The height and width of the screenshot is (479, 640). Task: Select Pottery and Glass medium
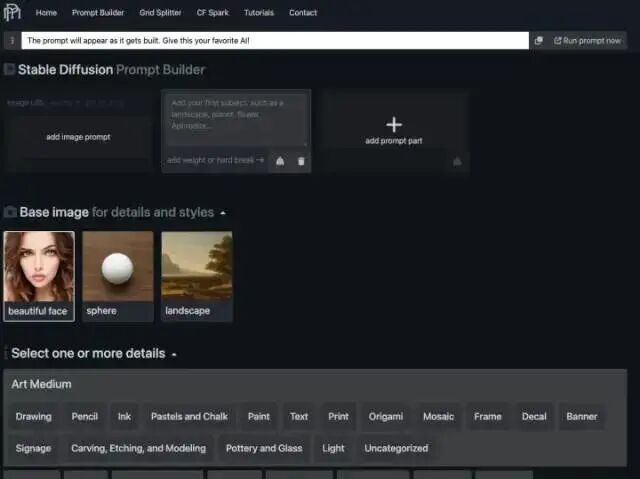pyautogui.click(x=264, y=448)
